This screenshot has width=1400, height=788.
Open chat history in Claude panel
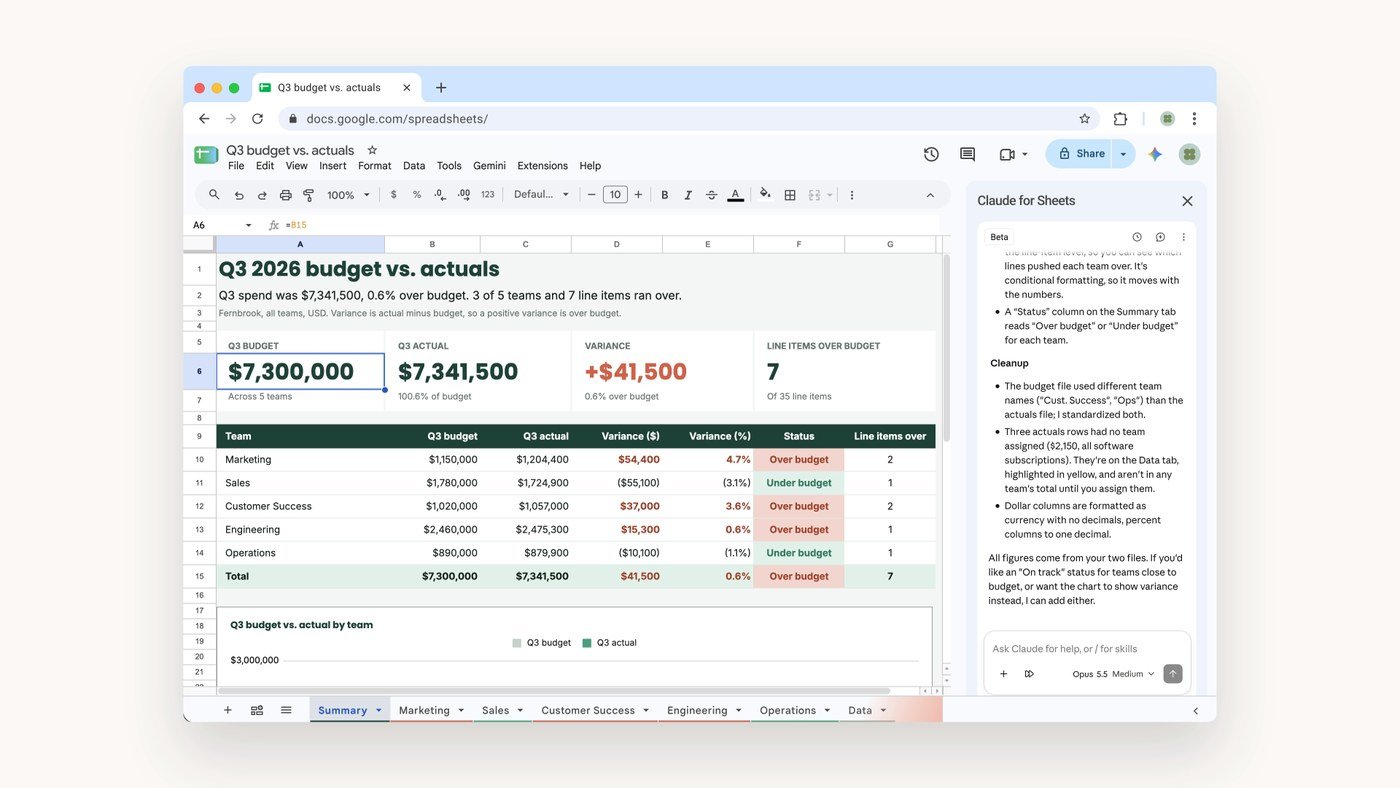pyautogui.click(x=1137, y=237)
